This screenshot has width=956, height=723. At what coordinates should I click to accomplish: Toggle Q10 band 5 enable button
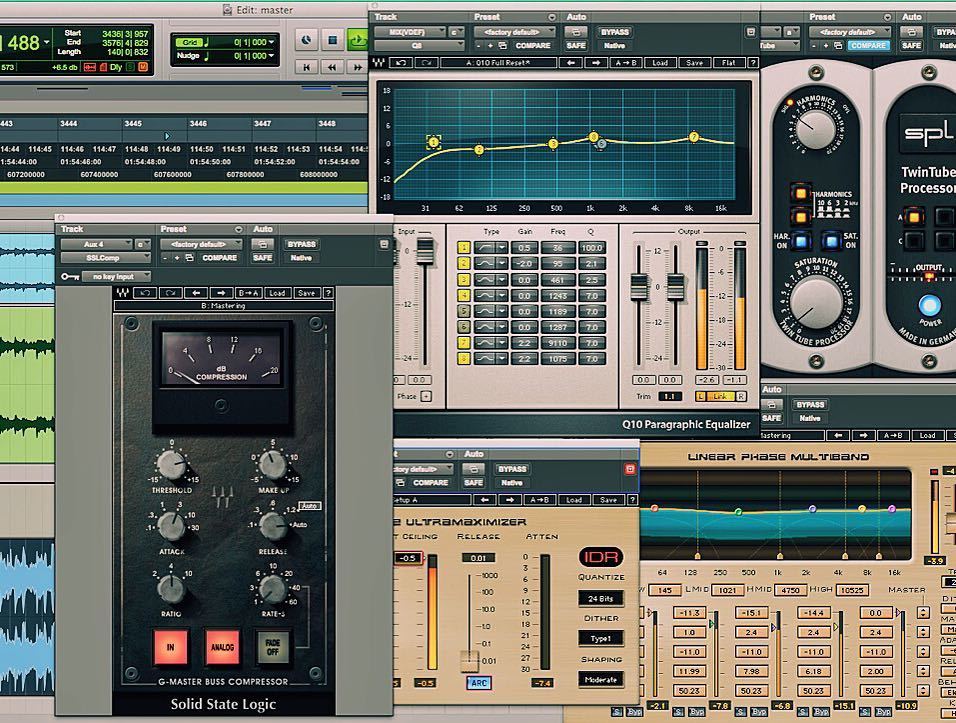point(464,312)
